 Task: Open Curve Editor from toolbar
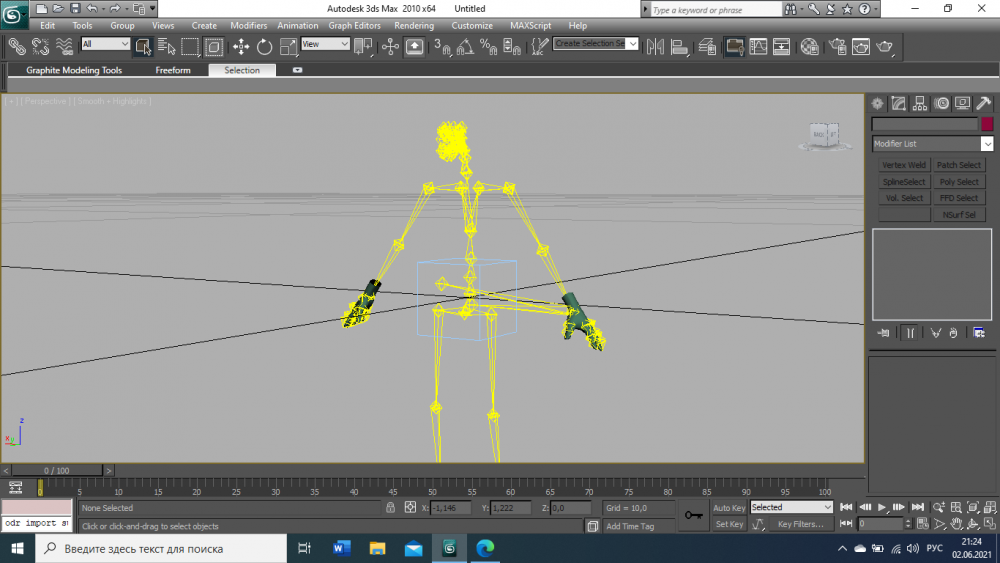coord(759,46)
